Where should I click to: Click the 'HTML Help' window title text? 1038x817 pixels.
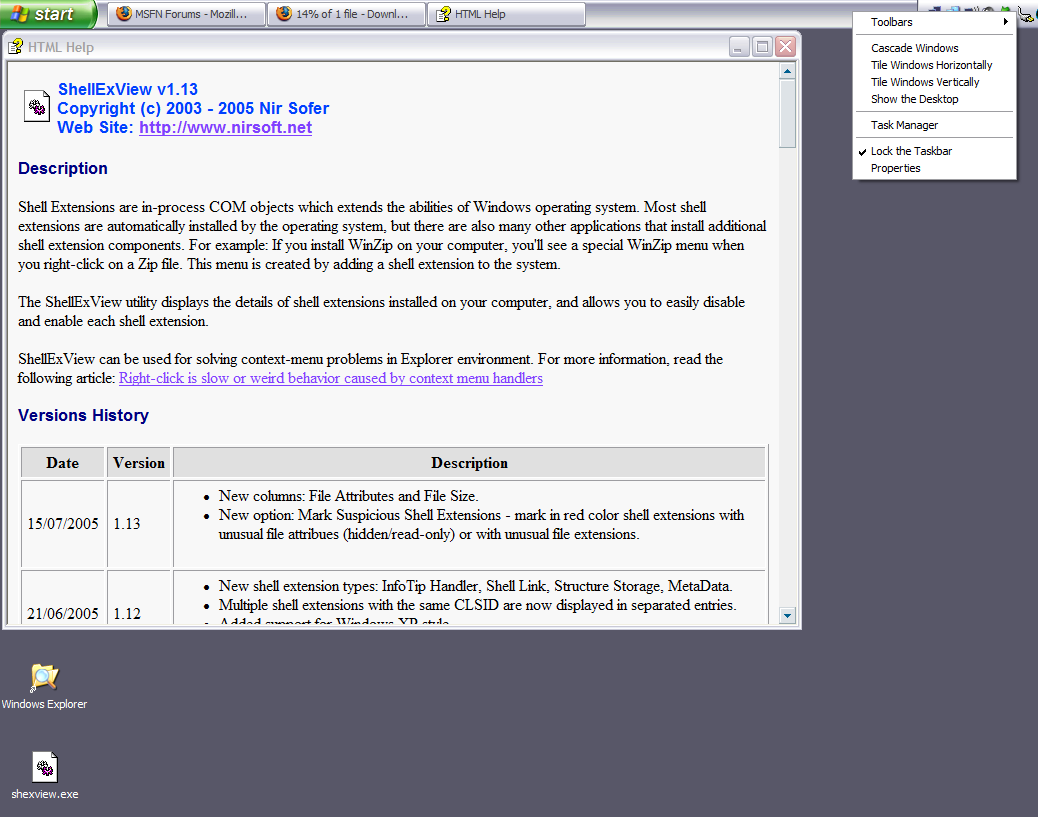61,48
